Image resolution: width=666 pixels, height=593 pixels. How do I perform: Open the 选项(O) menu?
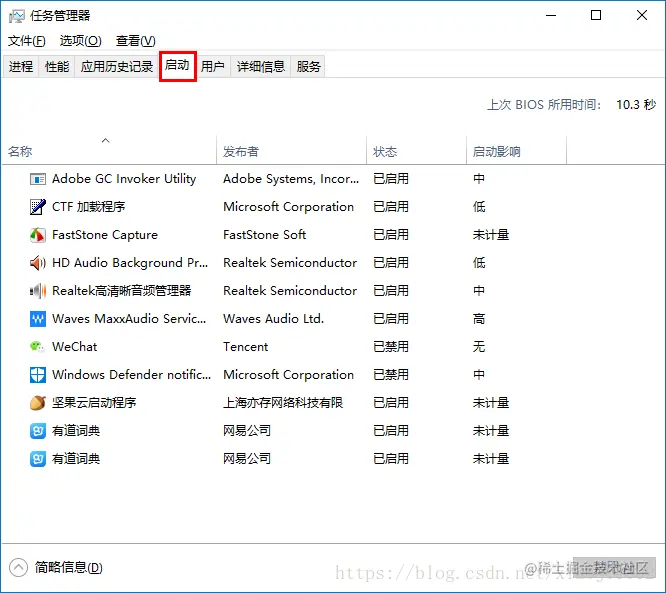80,41
